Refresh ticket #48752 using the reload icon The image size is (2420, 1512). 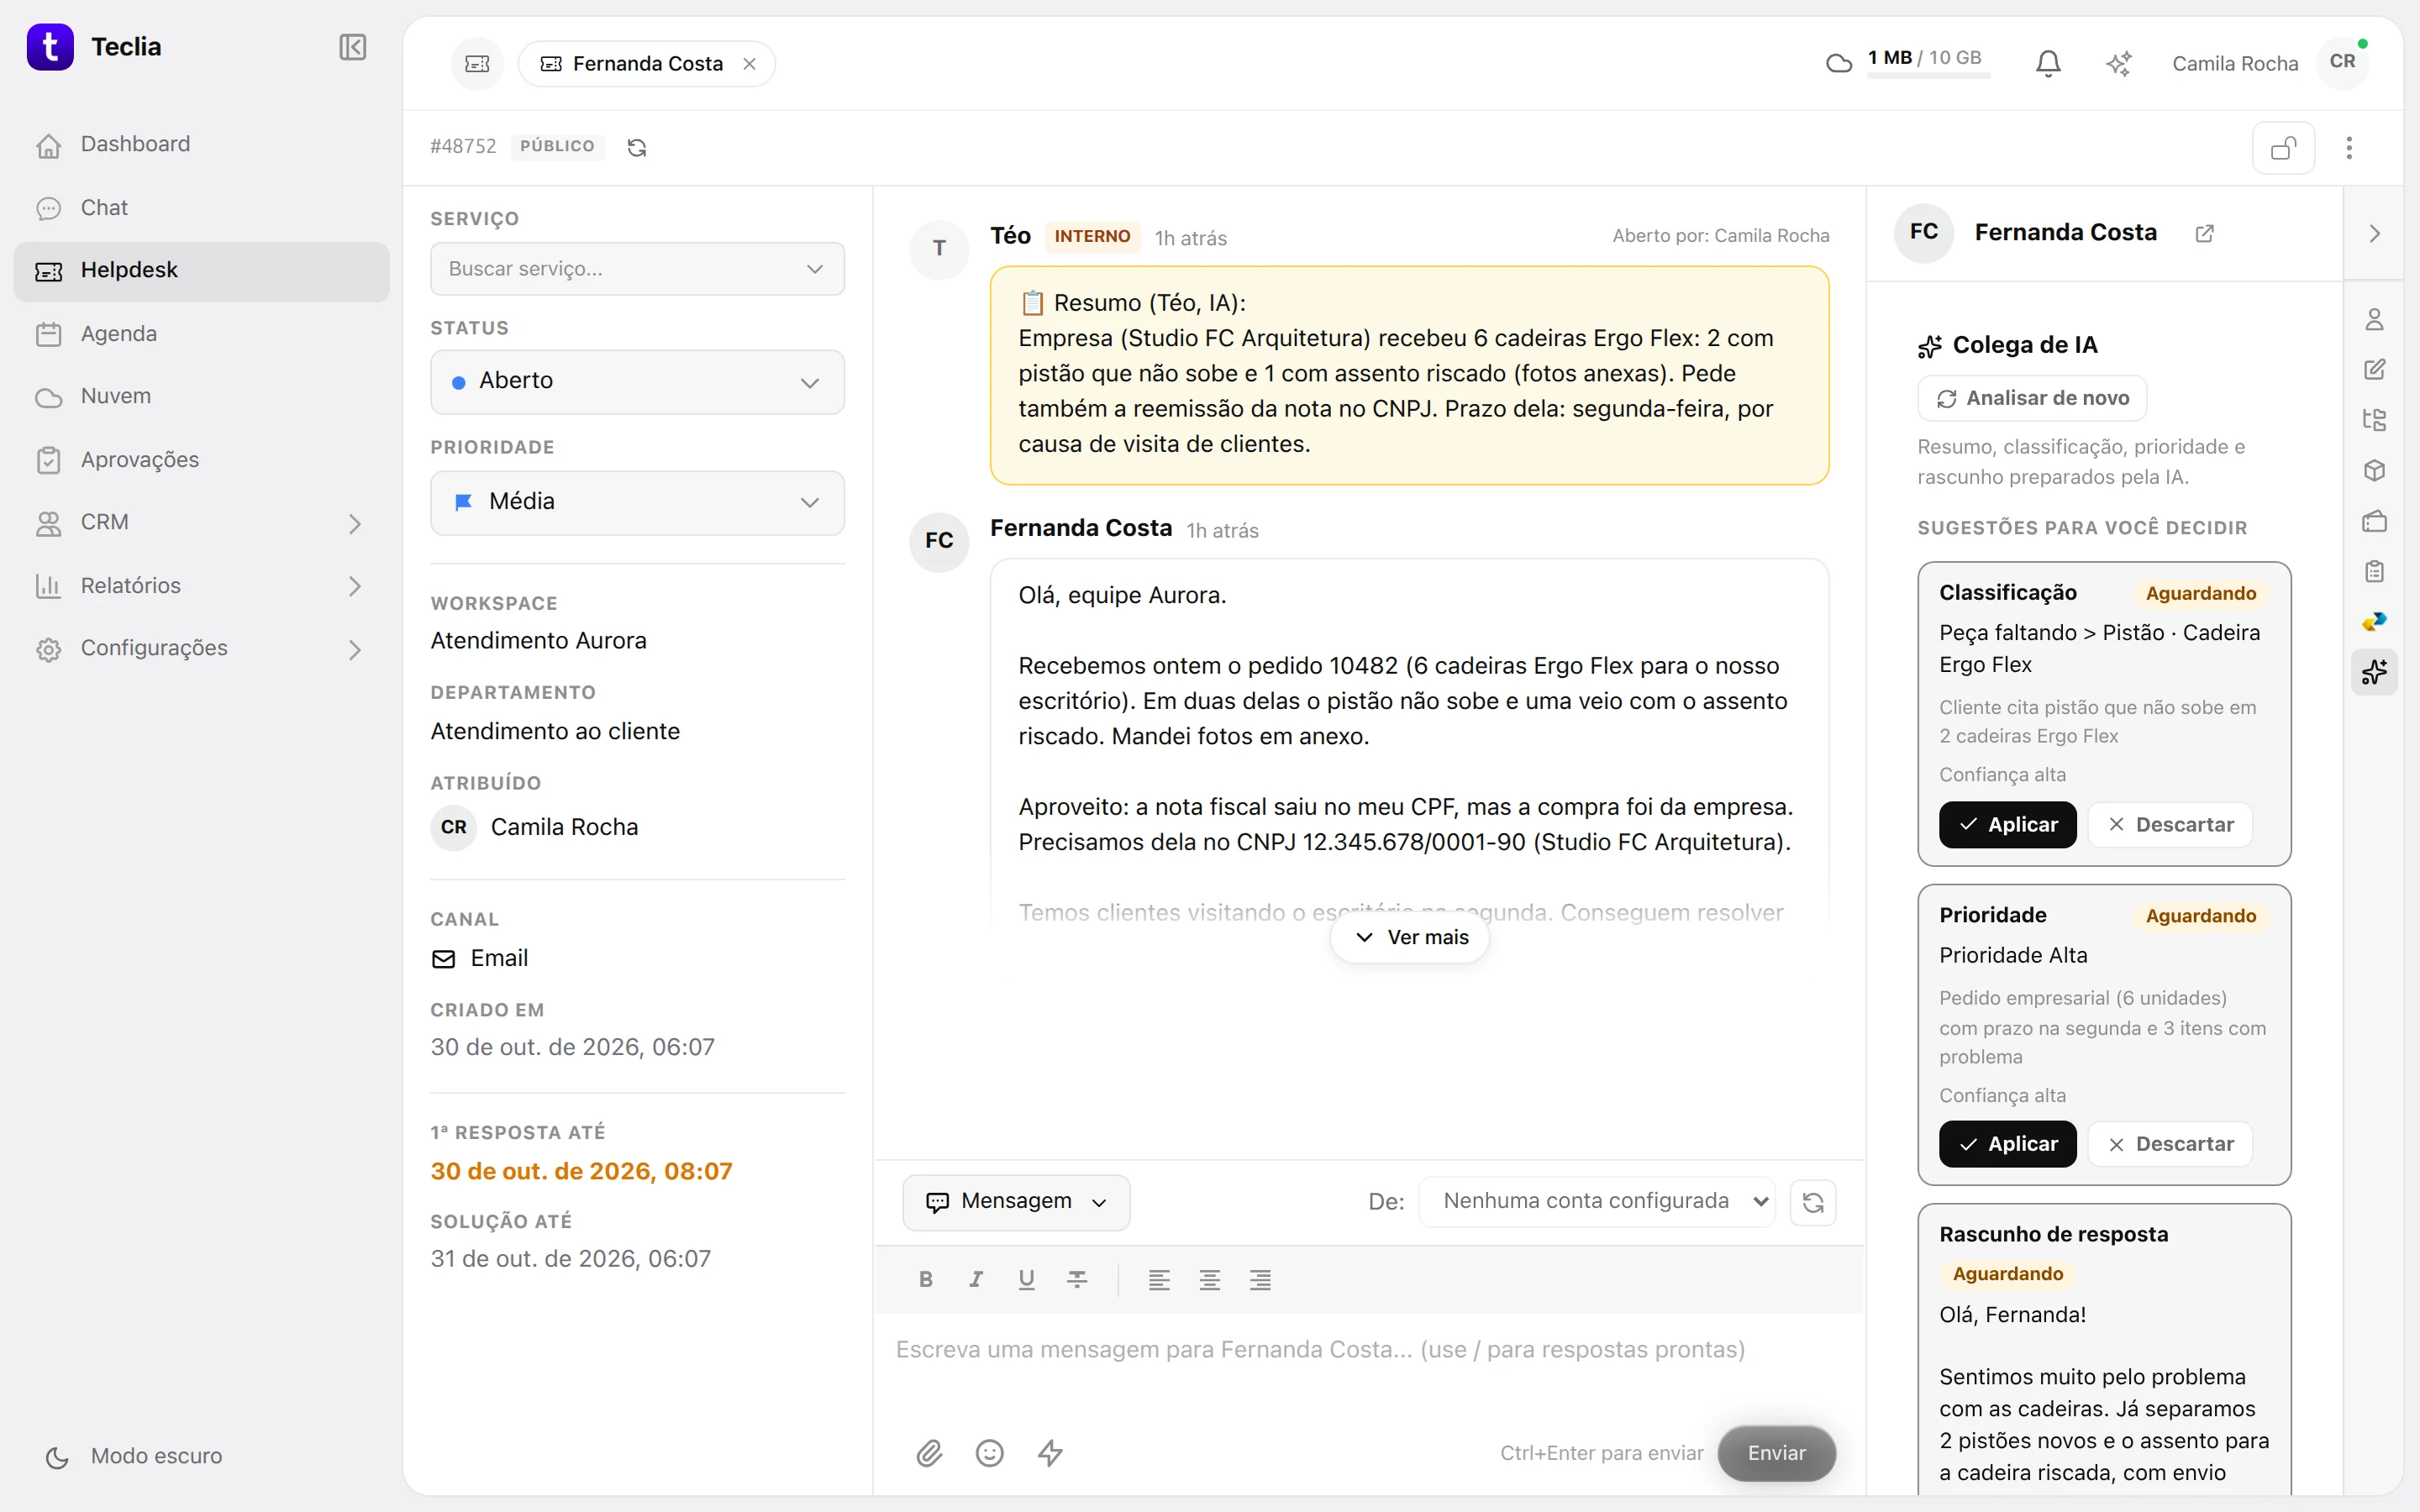click(637, 148)
